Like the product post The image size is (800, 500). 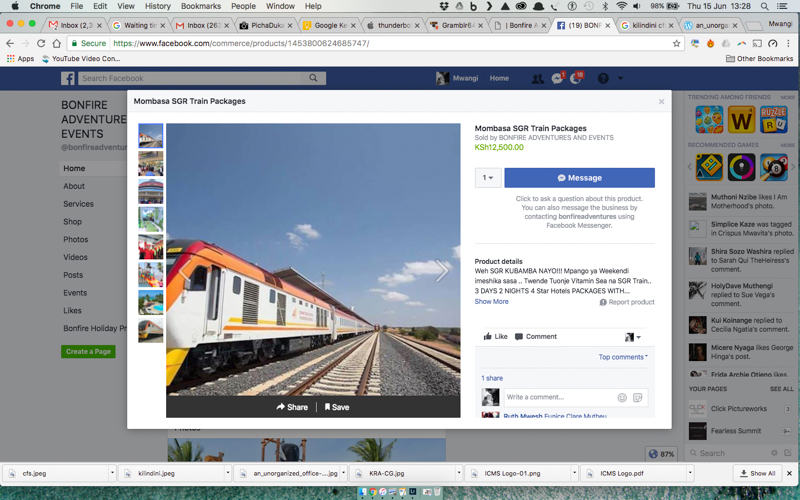(496, 336)
